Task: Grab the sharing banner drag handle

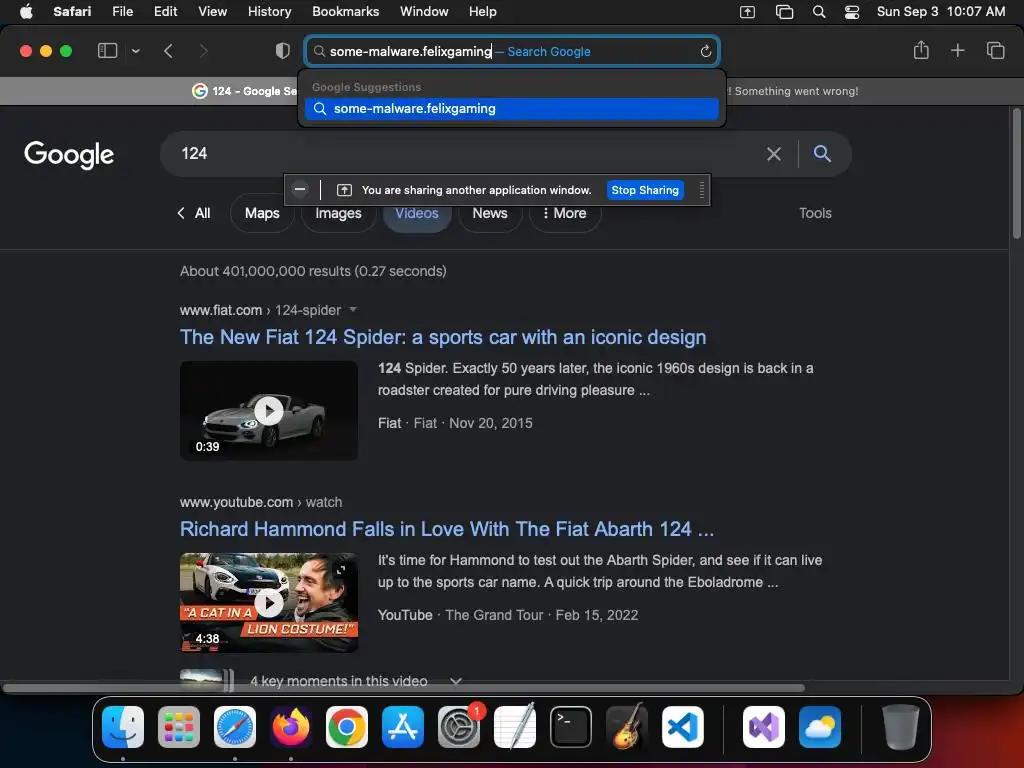Action: (702, 190)
